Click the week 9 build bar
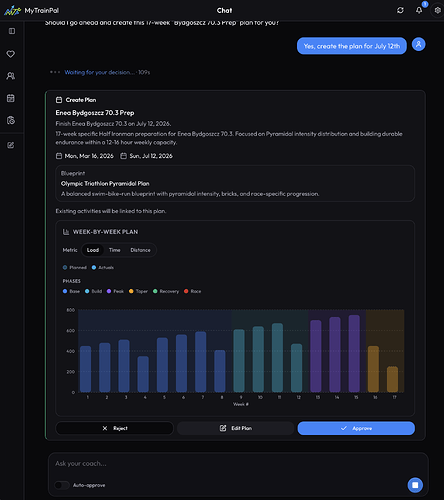The width and height of the screenshot is (444, 500). point(239,361)
